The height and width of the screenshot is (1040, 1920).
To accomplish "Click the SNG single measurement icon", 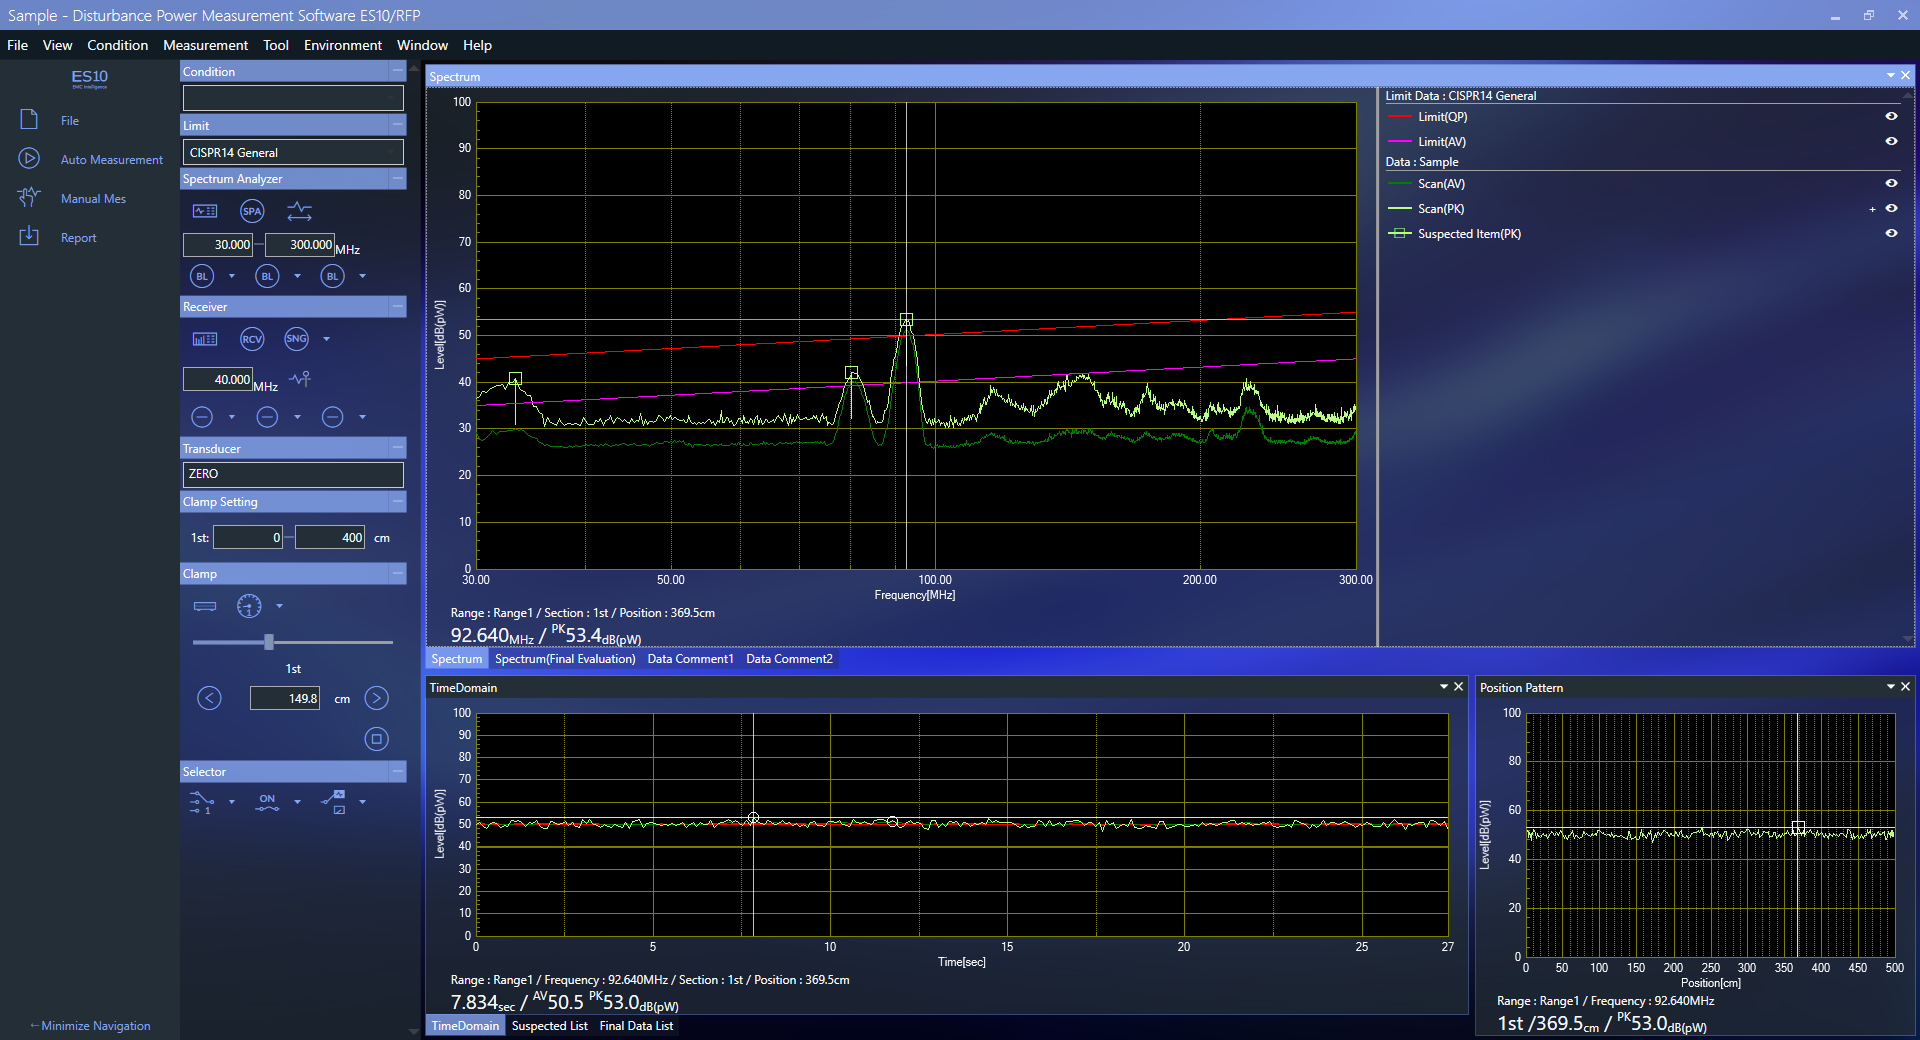I will (x=297, y=339).
